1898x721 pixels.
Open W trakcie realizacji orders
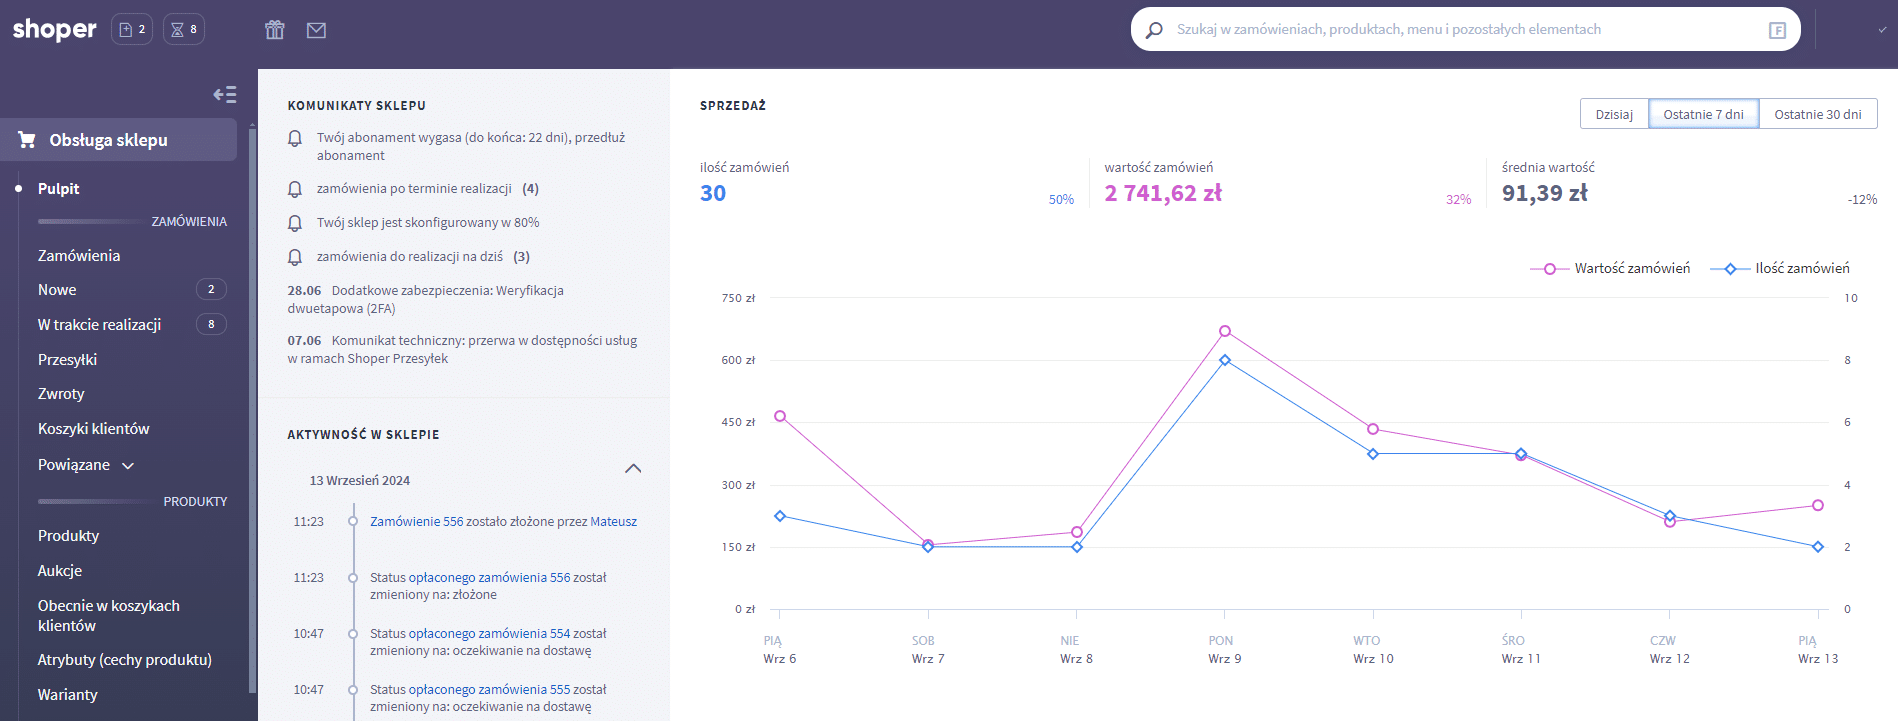[99, 325]
